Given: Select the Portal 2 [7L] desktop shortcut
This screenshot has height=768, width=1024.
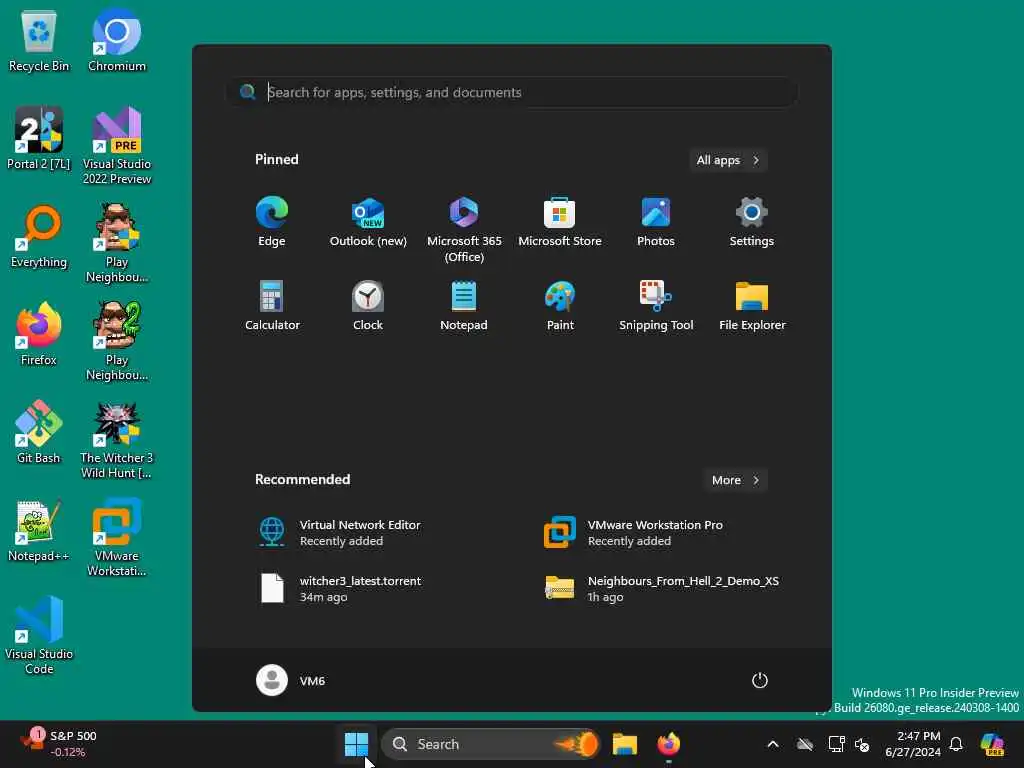Looking at the screenshot, I should point(39,138).
